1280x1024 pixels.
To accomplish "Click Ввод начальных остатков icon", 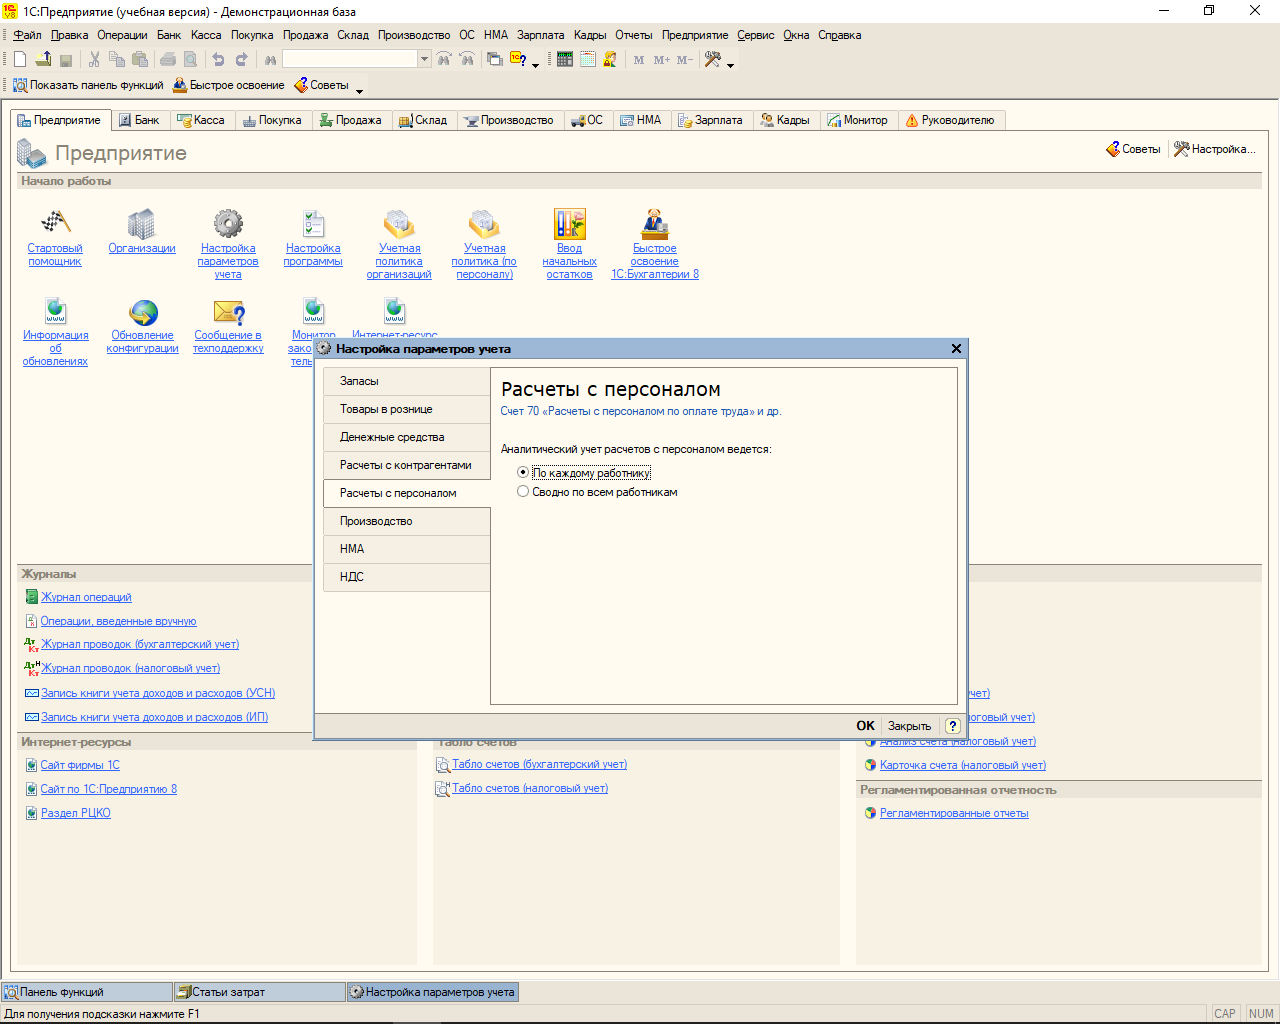I will point(569,223).
